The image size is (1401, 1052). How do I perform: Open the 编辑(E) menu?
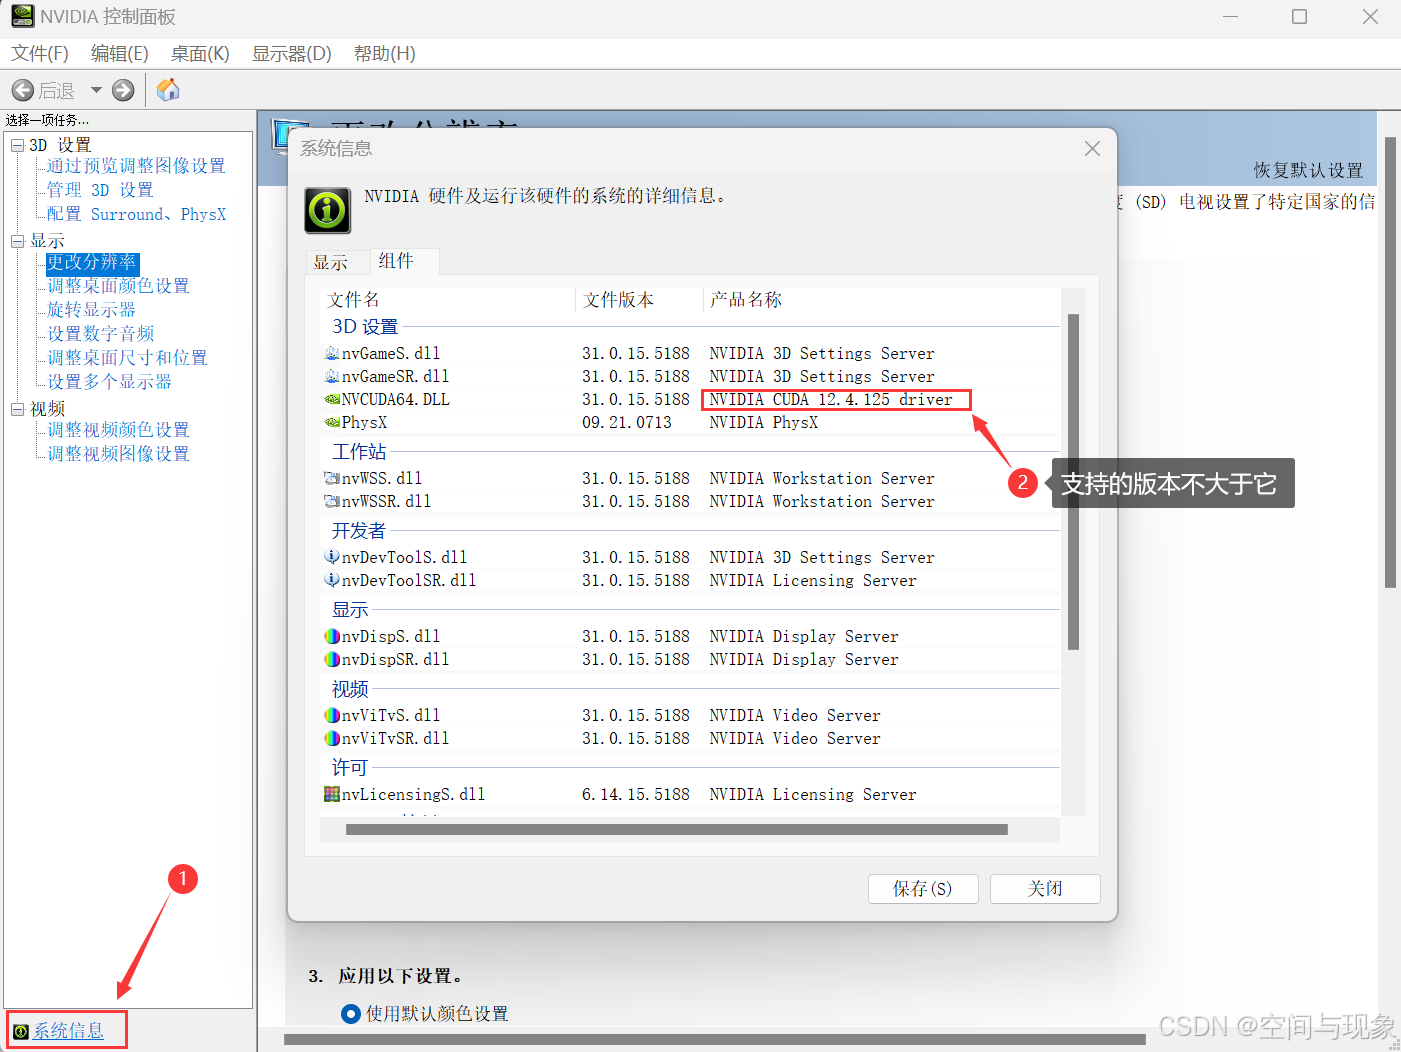pyautogui.click(x=120, y=54)
